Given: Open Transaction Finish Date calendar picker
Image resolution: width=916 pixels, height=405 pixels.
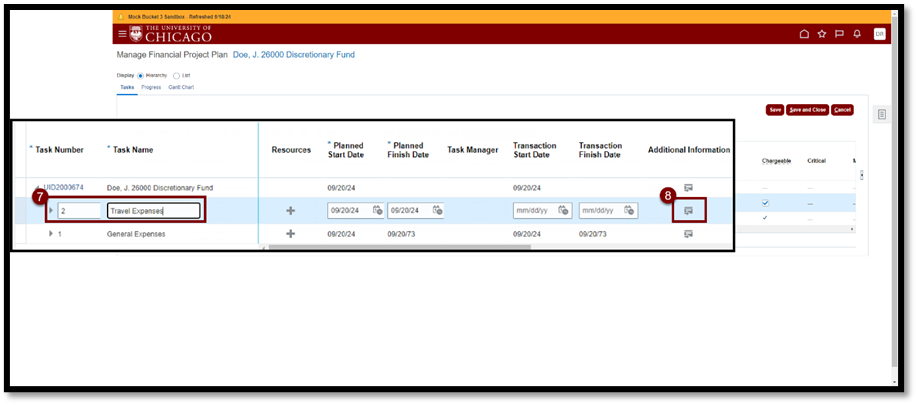Looking at the screenshot, I should click(629, 211).
